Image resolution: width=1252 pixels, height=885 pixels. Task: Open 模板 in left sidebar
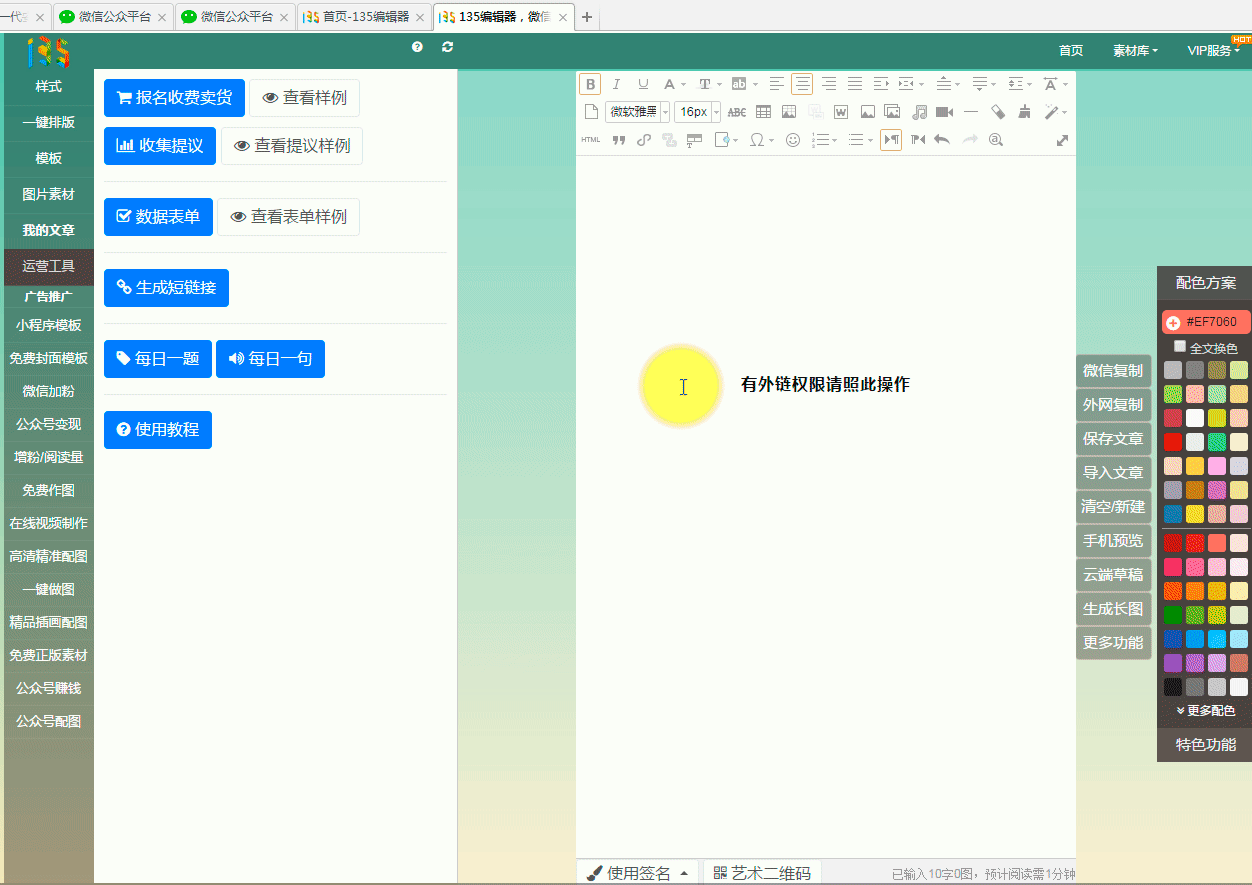48,158
